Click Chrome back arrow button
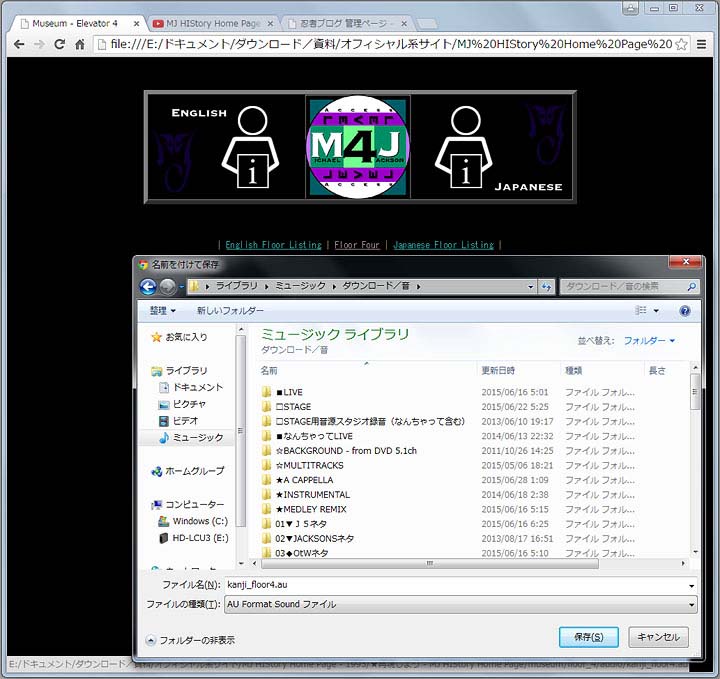This screenshot has height=679, width=720. (19, 44)
